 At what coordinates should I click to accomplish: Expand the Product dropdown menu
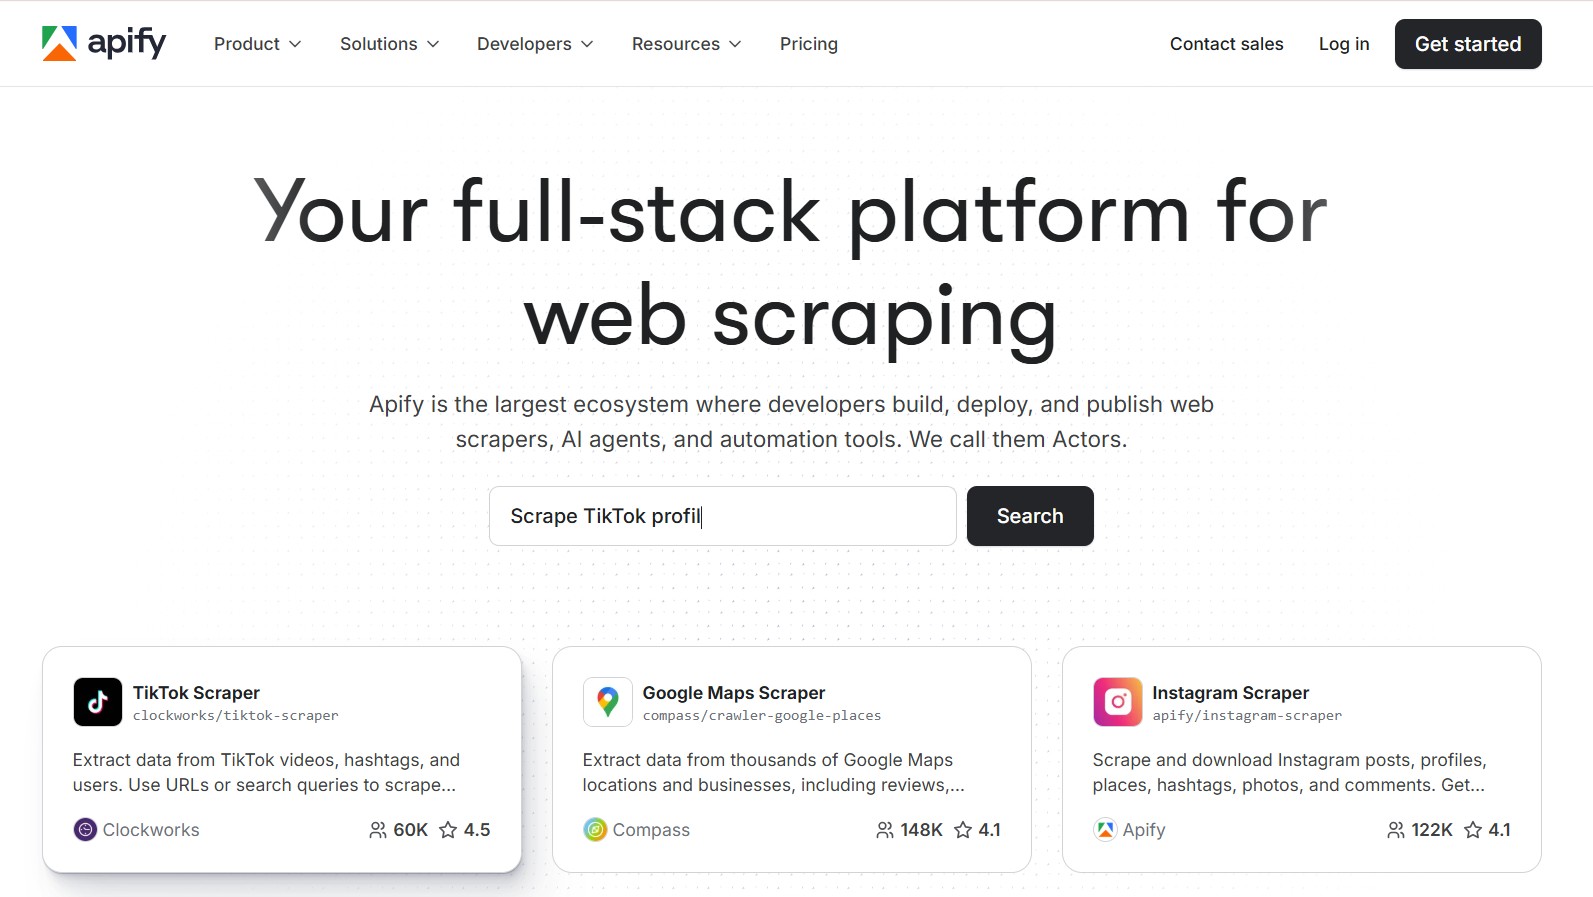pyautogui.click(x=256, y=44)
